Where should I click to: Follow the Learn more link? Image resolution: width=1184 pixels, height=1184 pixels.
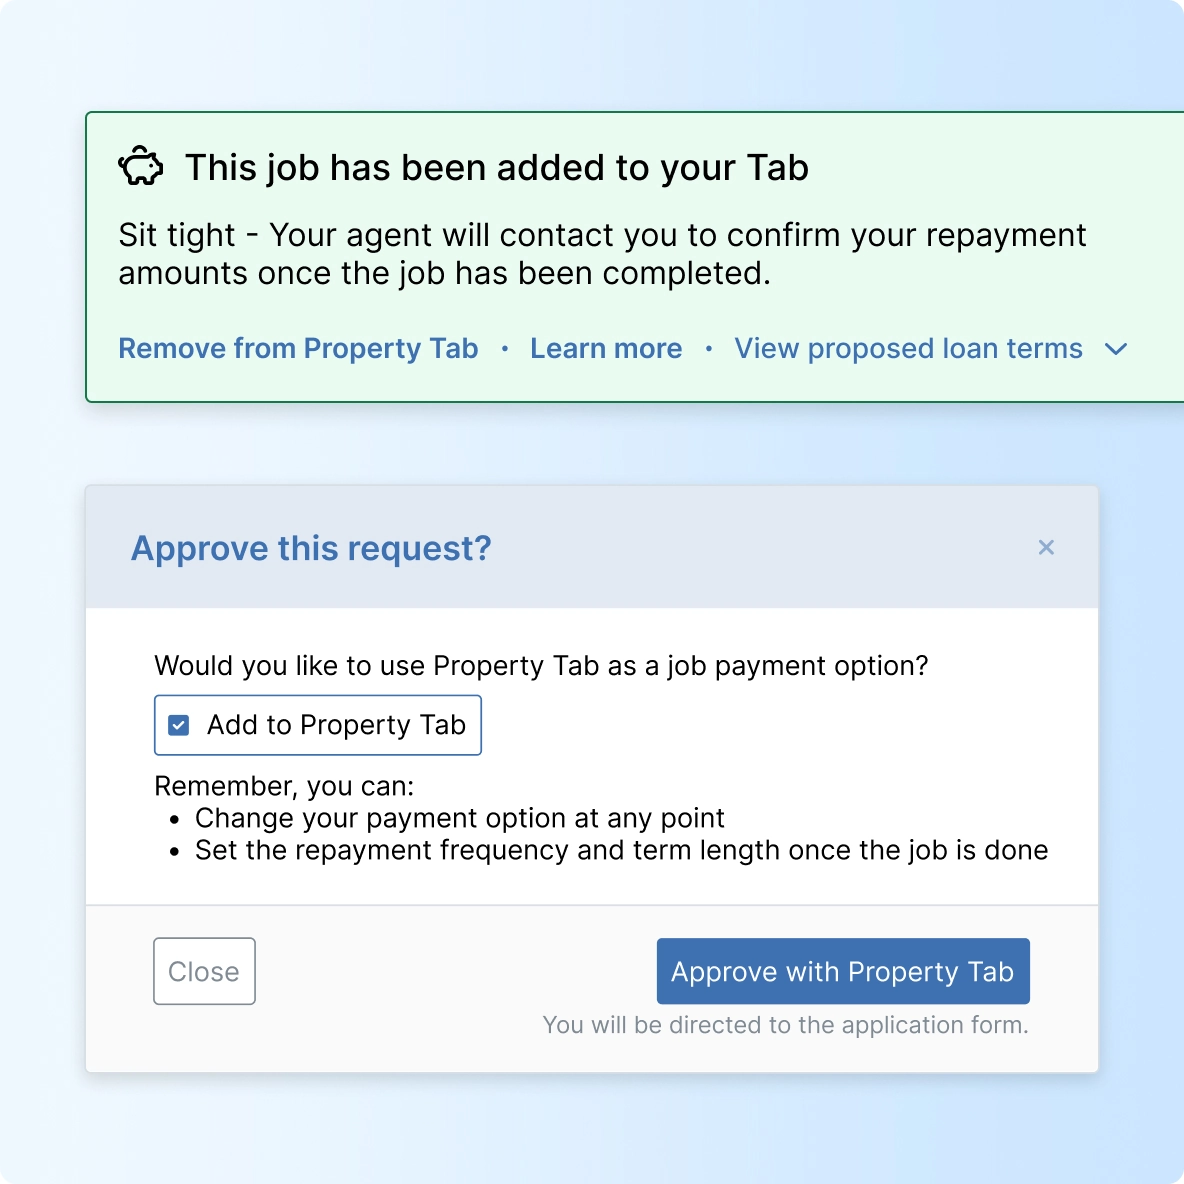tap(606, 349)
